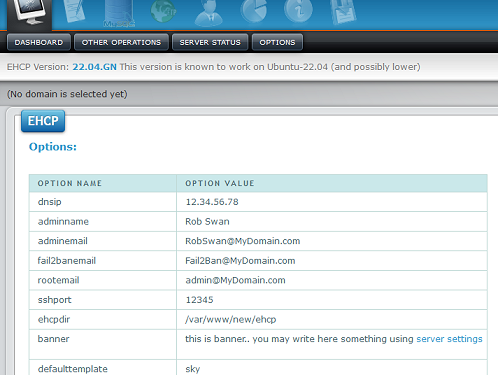This screenshot has width=498, height=375.
Task: Open the user person icon
Action: click(x=209, y=13)
